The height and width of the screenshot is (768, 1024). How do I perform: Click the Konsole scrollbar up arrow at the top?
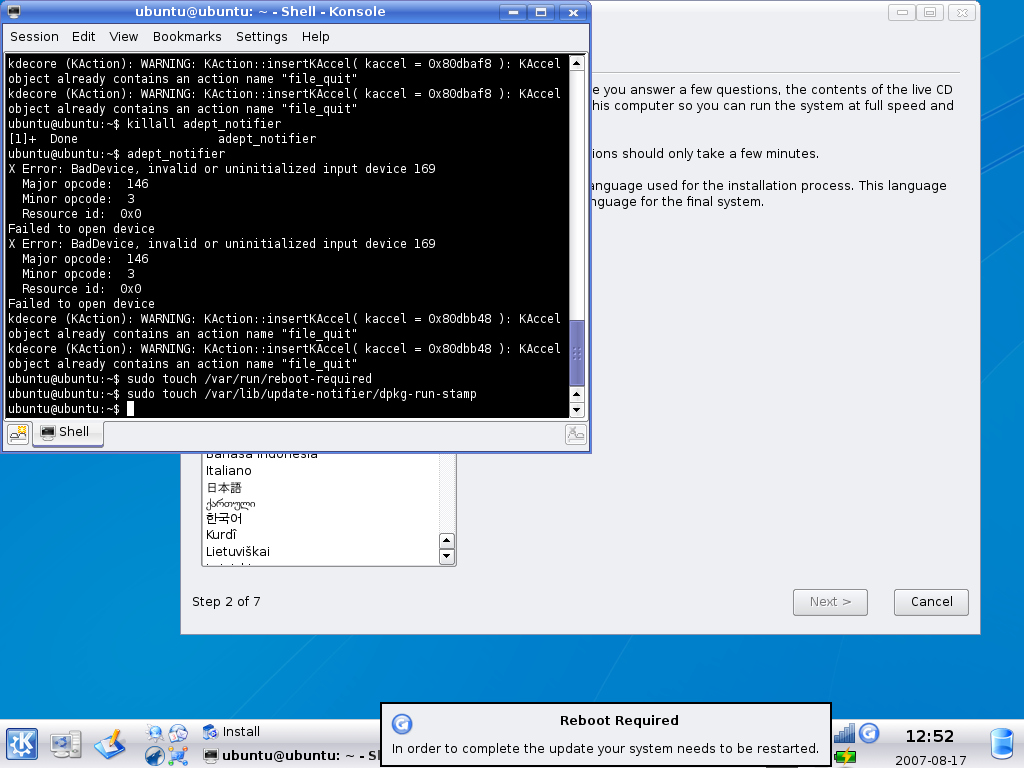pos(577,63)
